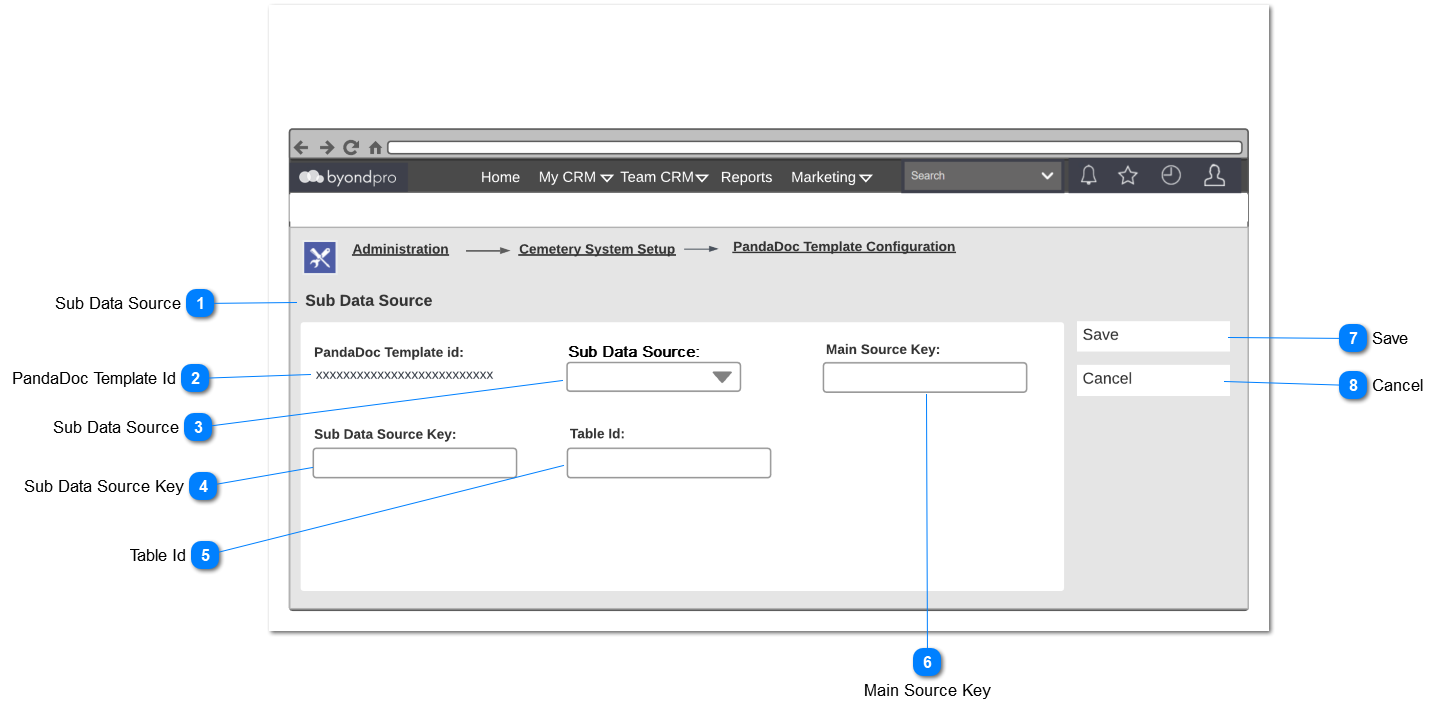Open notifications bell icon

coord(1089,176)
